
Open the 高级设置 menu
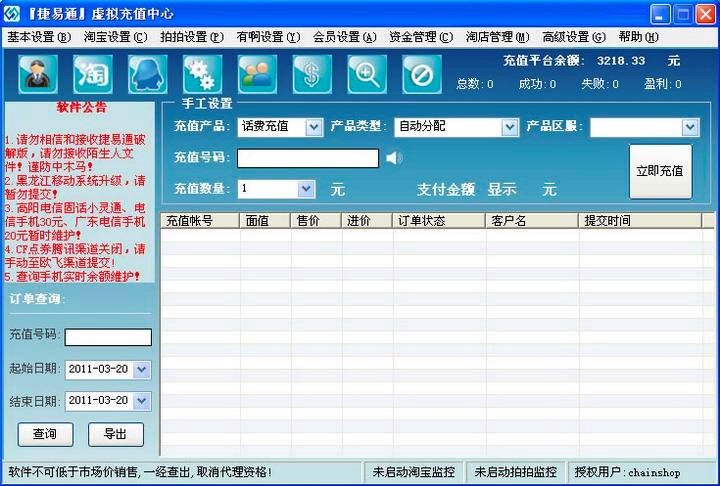pos(574,37)
